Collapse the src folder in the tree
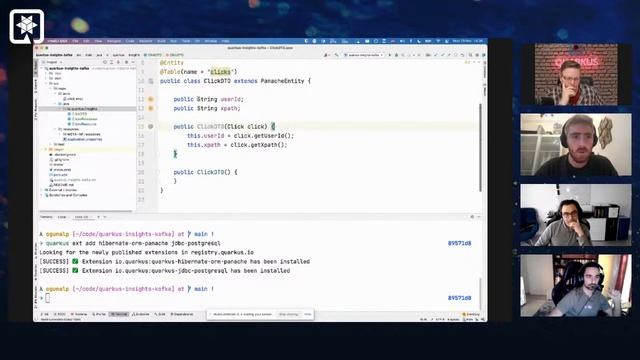Viewport: 640px width, 360px height. tap(46, 83)
